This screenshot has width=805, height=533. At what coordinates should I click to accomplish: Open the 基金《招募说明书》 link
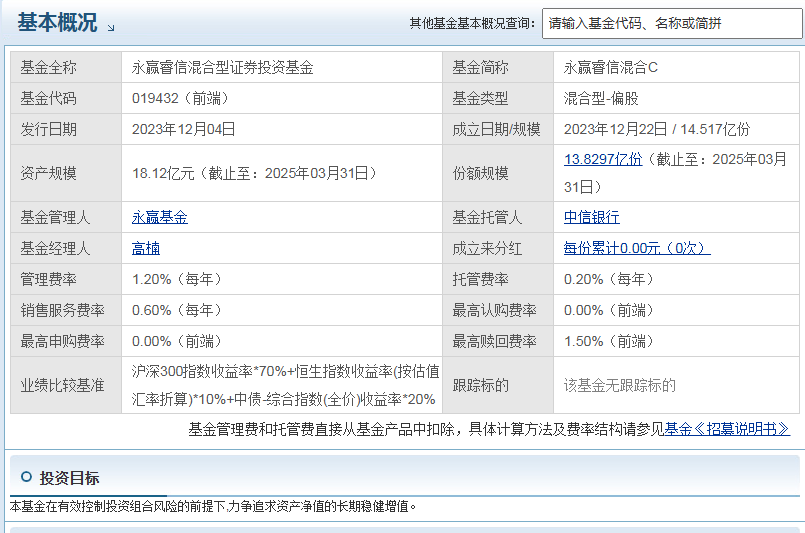pyautogui.click(x=727, y=429)
